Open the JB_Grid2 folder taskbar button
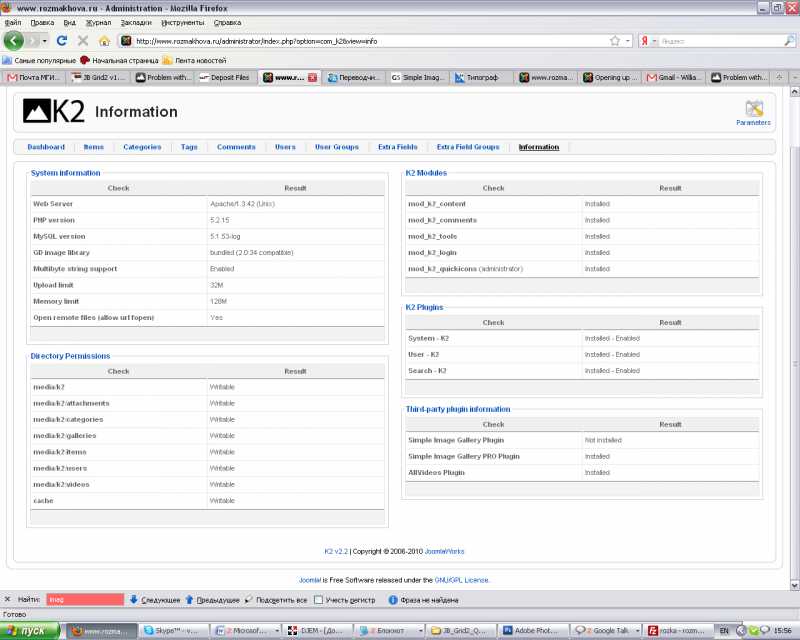 (x=461, y=631)
